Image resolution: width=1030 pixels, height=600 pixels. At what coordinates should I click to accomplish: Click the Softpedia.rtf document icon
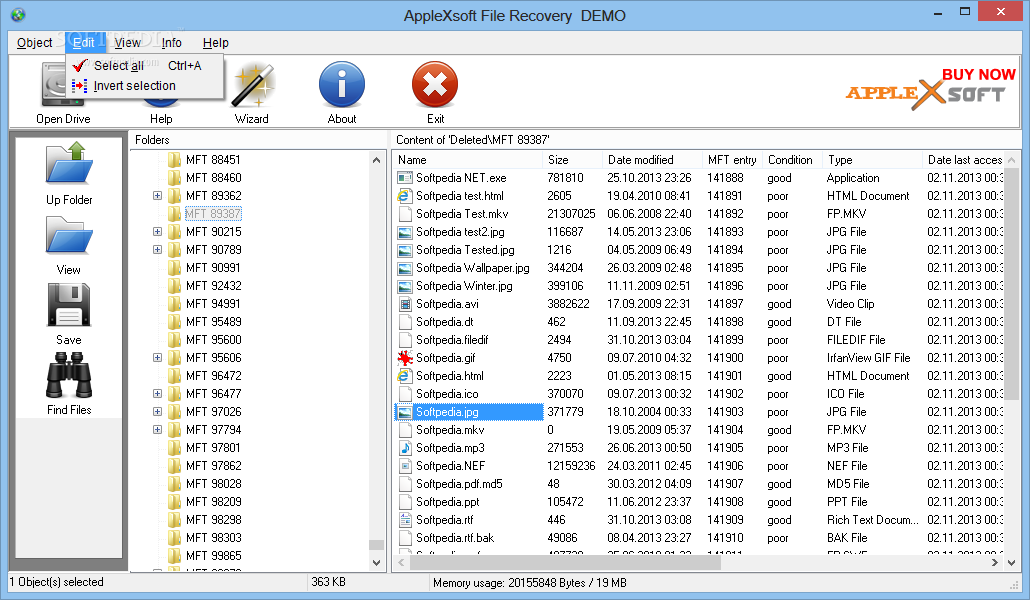click(x=405, y=520)
